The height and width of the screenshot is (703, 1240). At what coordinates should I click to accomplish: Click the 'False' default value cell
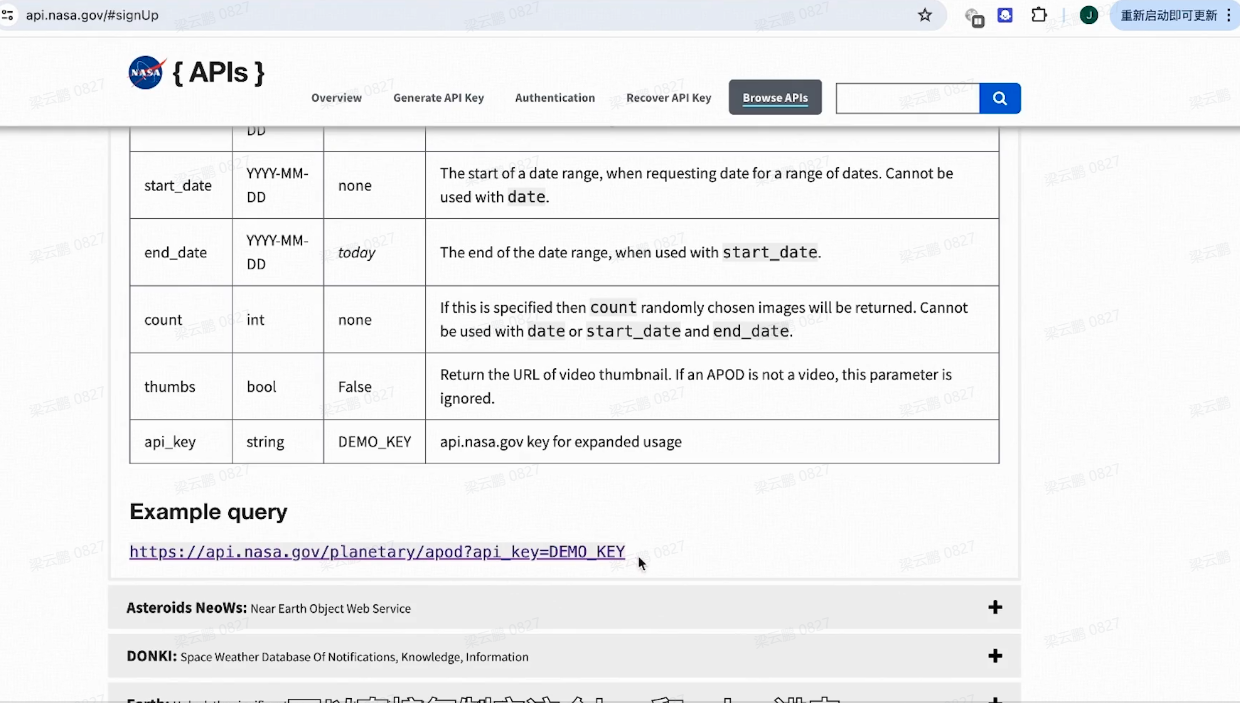click(x=375, y=387)
